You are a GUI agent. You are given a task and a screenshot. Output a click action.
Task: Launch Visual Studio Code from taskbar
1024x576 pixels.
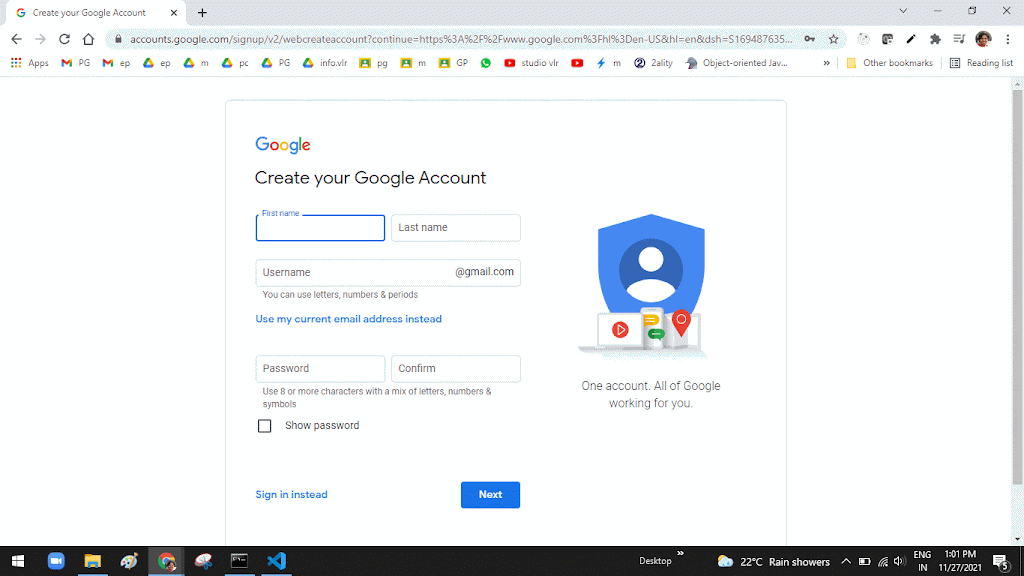tap(277, 561)
